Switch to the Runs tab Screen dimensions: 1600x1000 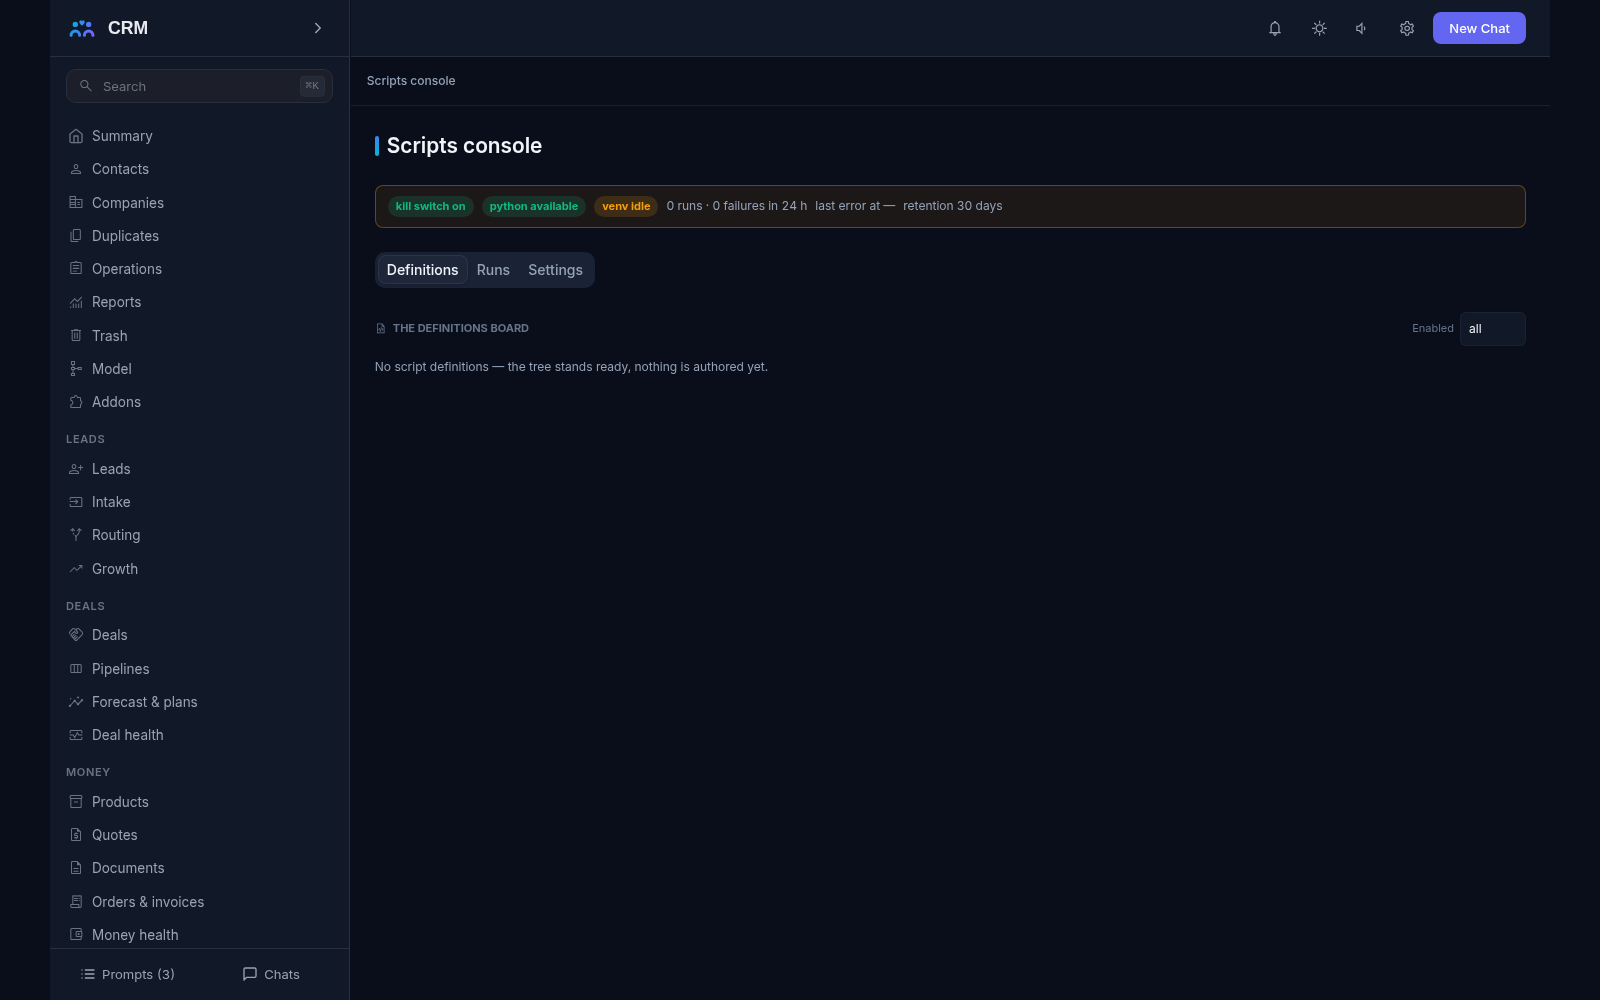[493, 270]
